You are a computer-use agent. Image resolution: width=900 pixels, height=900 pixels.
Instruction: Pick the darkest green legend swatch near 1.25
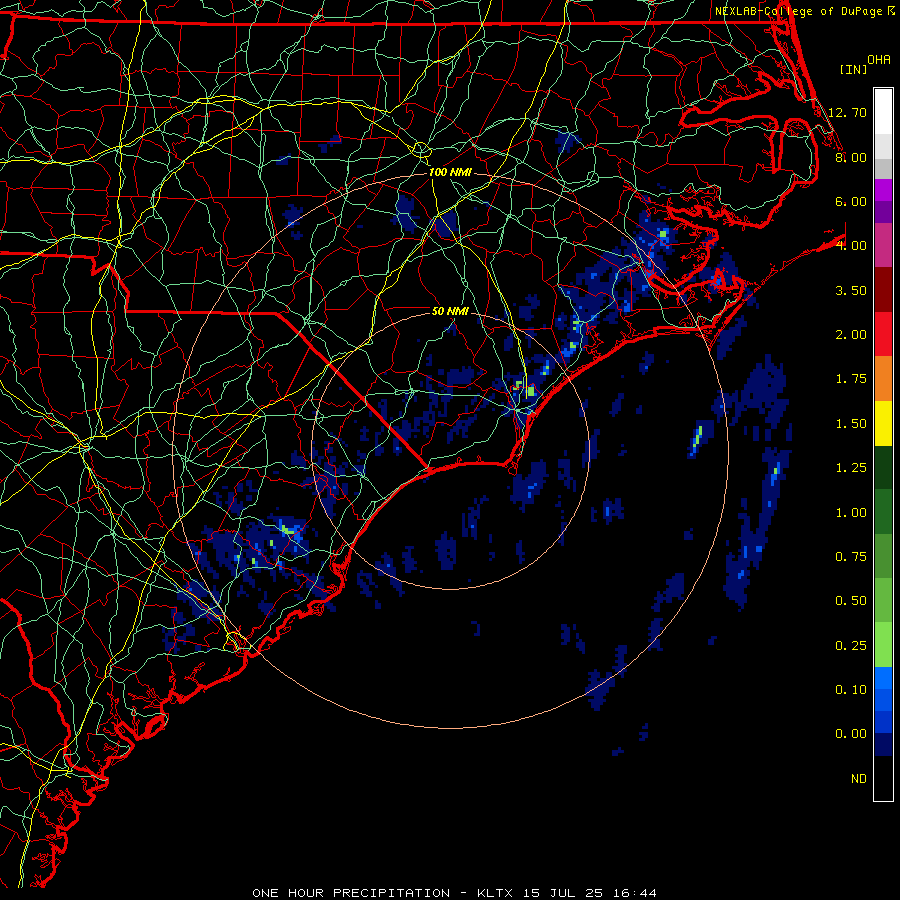coord(883,467)
